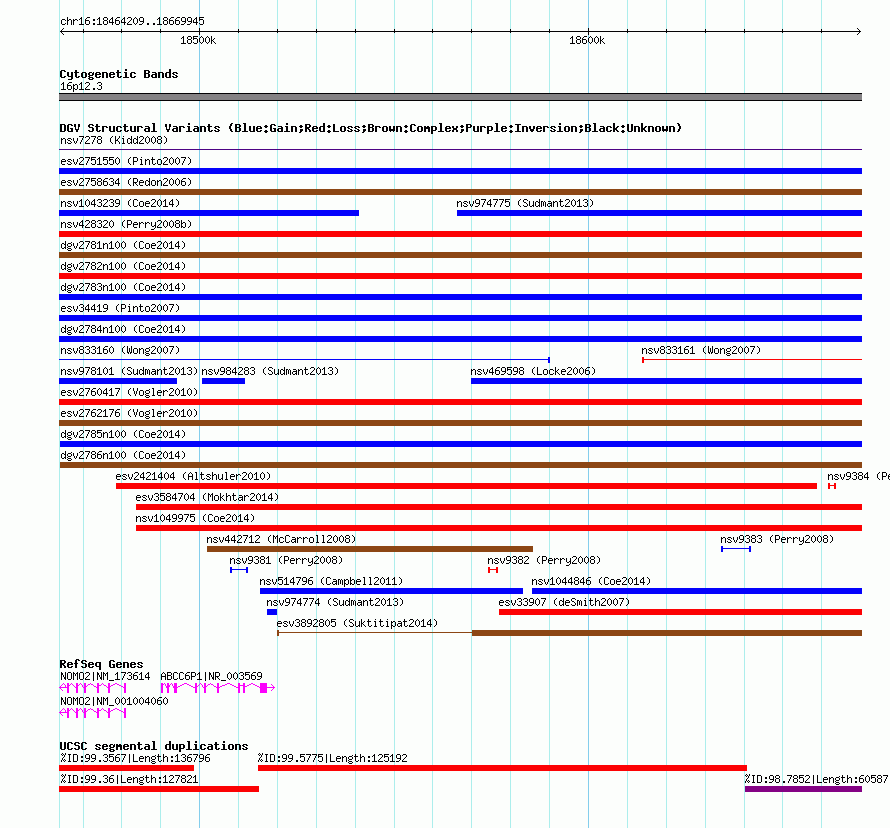
Task: Open the DGV Structural Variants track heading
Action: coord(371,128)
